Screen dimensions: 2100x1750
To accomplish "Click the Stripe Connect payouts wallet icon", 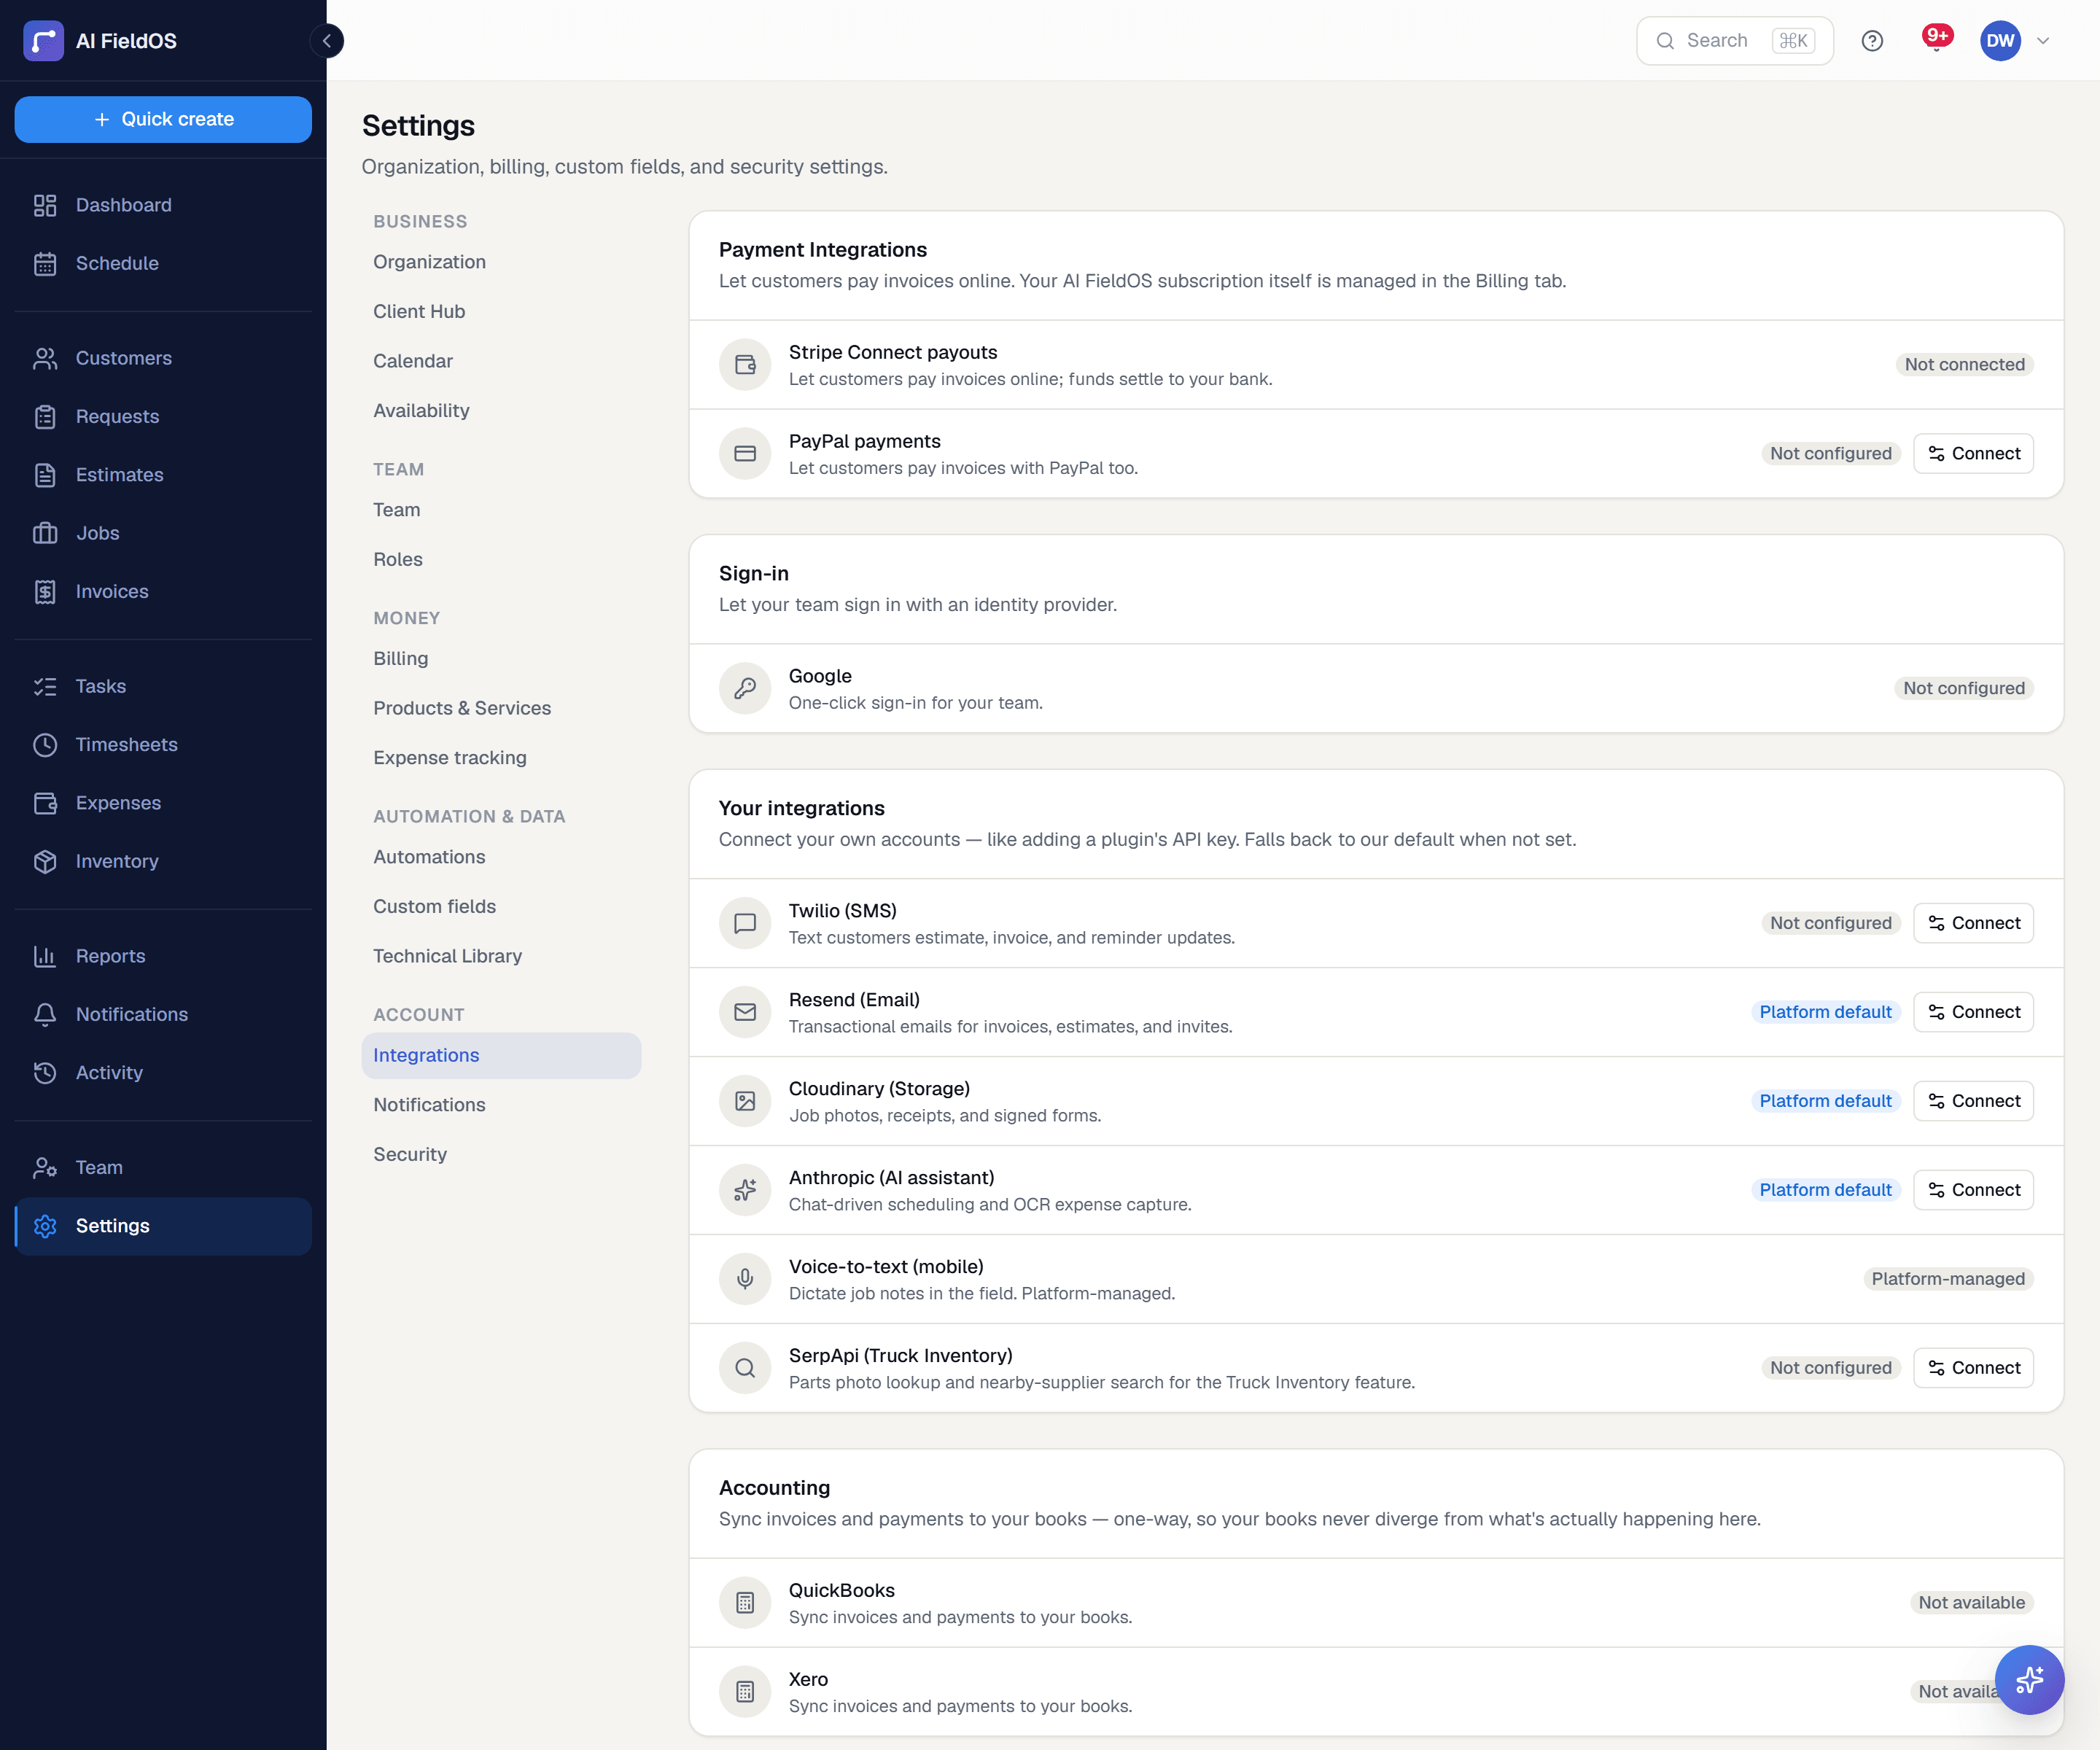I will (x=745, y=365).
